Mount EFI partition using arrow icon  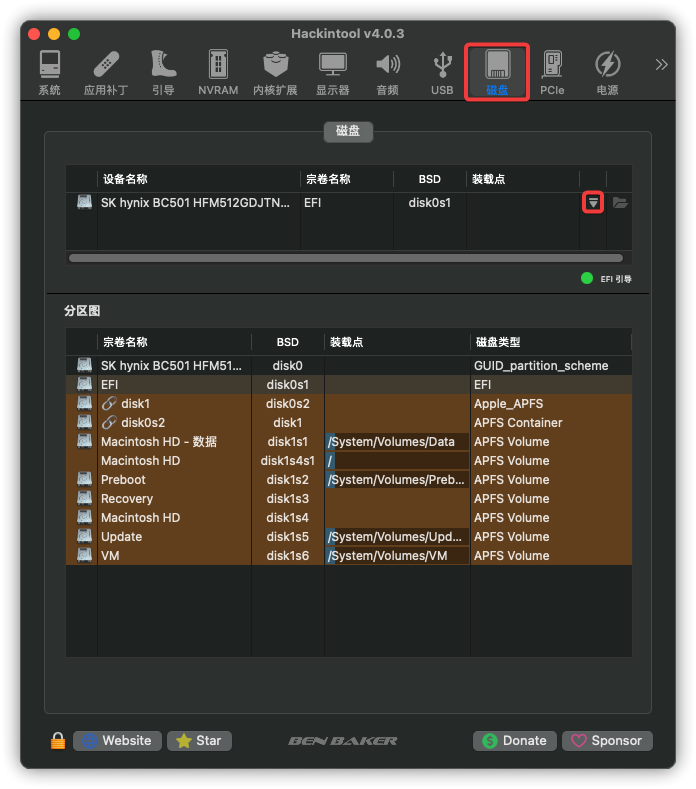tap(593, 203)
